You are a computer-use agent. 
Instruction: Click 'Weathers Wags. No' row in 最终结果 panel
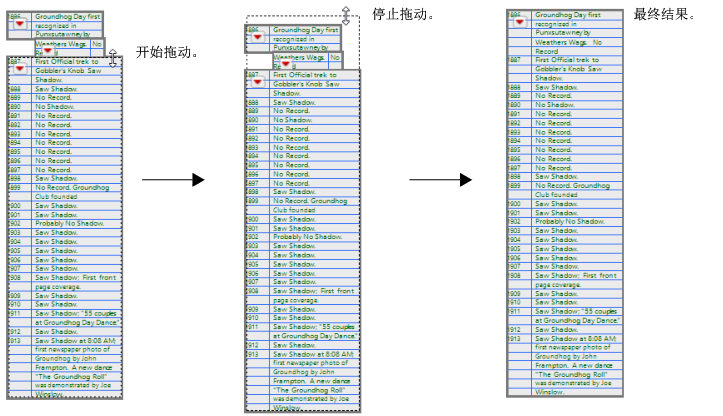point(569,42)
